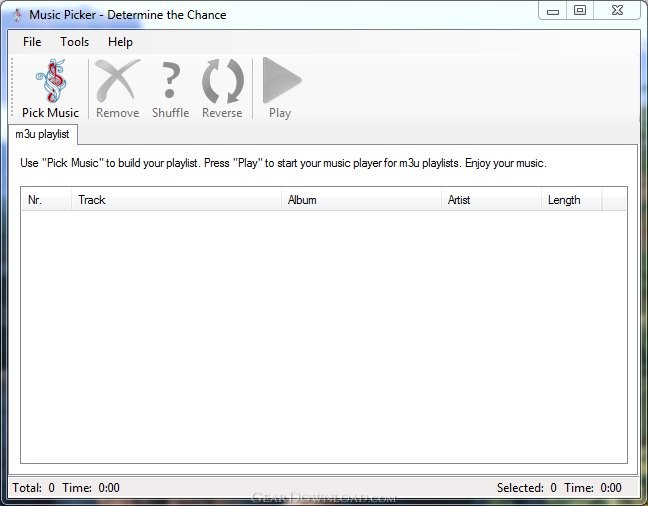Select the m3u playlist tab
Viewport: 648px width, 506px height.
point(43,134)
